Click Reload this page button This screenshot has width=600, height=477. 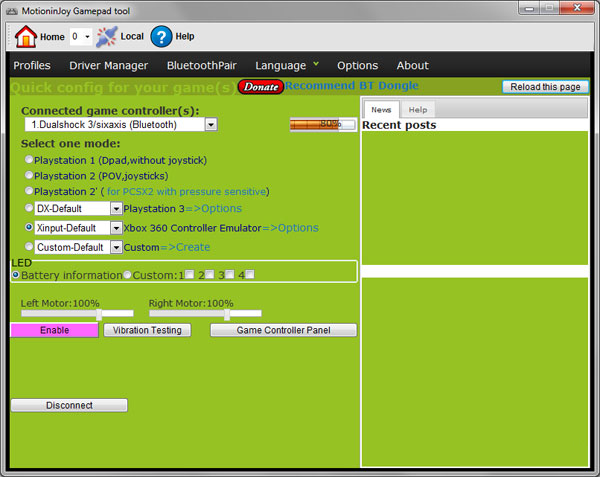(545, 87)
